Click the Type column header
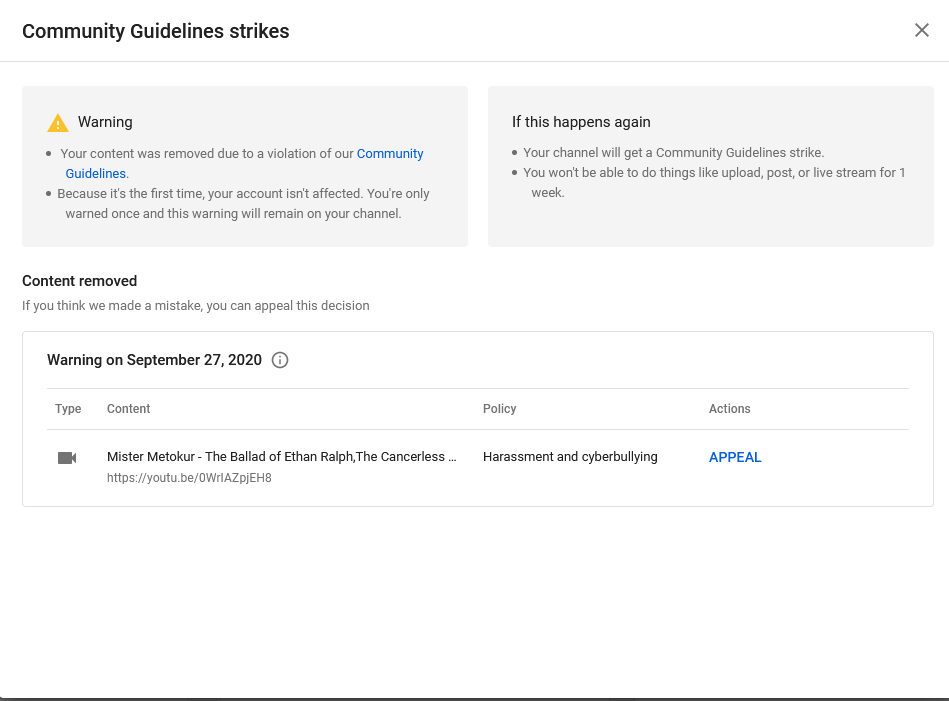The image size is (949, 701). (68, 409)
